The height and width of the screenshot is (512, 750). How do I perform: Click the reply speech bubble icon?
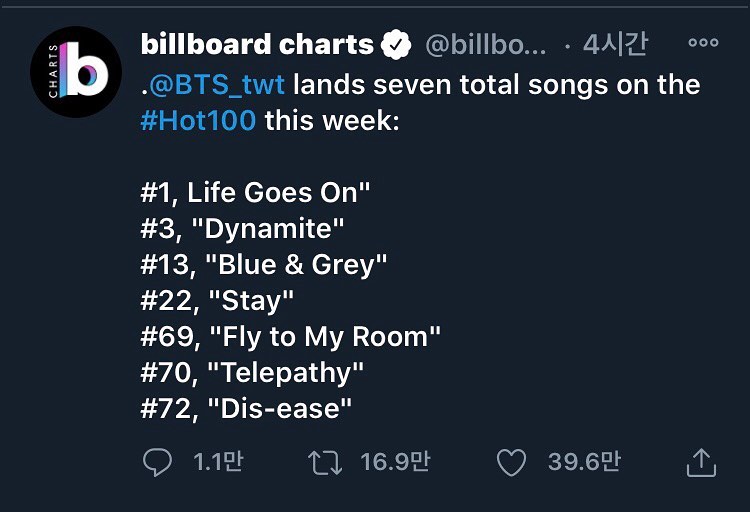(x=158, y=462)
